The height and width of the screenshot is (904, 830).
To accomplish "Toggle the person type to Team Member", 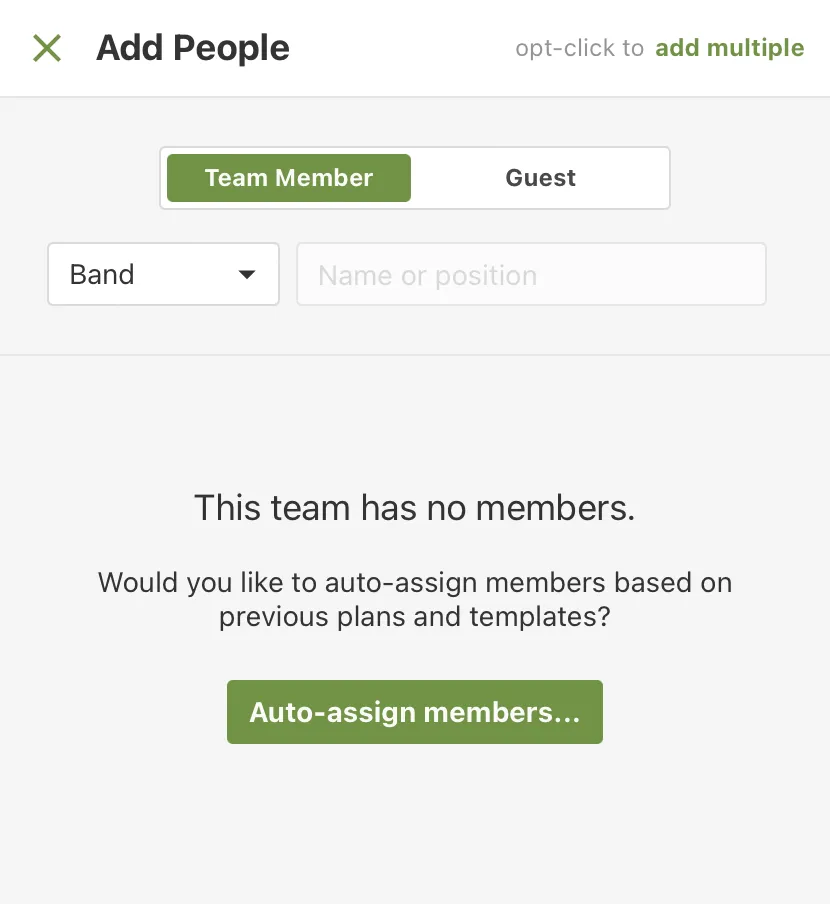I will pos(289,178).
